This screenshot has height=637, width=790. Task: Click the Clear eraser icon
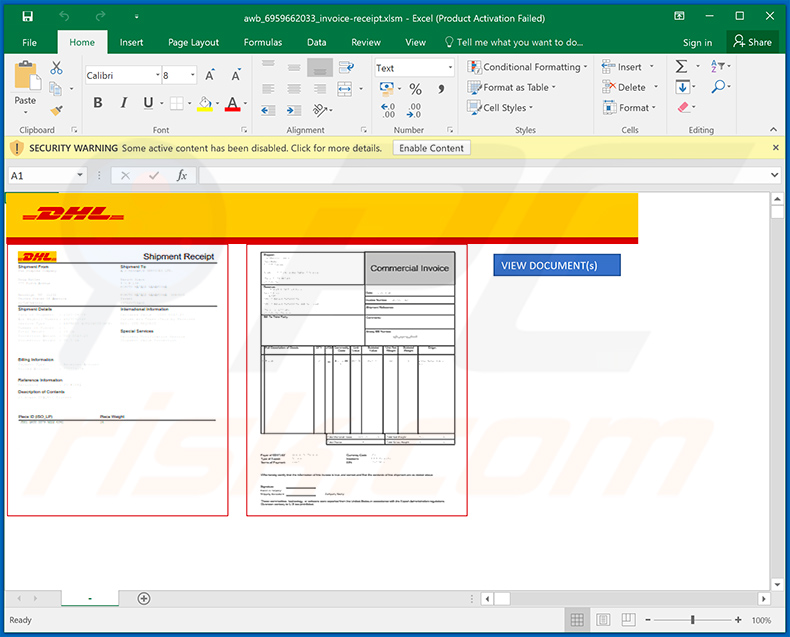click(683, 107)
